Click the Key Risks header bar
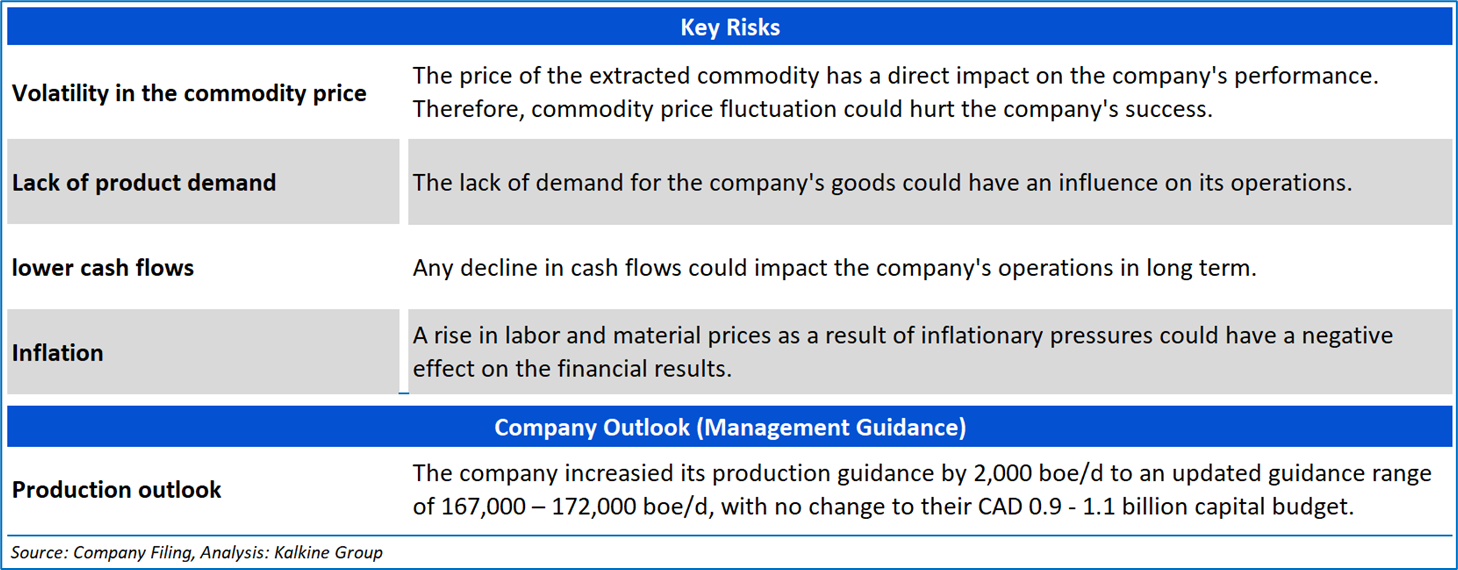The width and height of the screenshot is (1458, 570). (x=729, y=28)
